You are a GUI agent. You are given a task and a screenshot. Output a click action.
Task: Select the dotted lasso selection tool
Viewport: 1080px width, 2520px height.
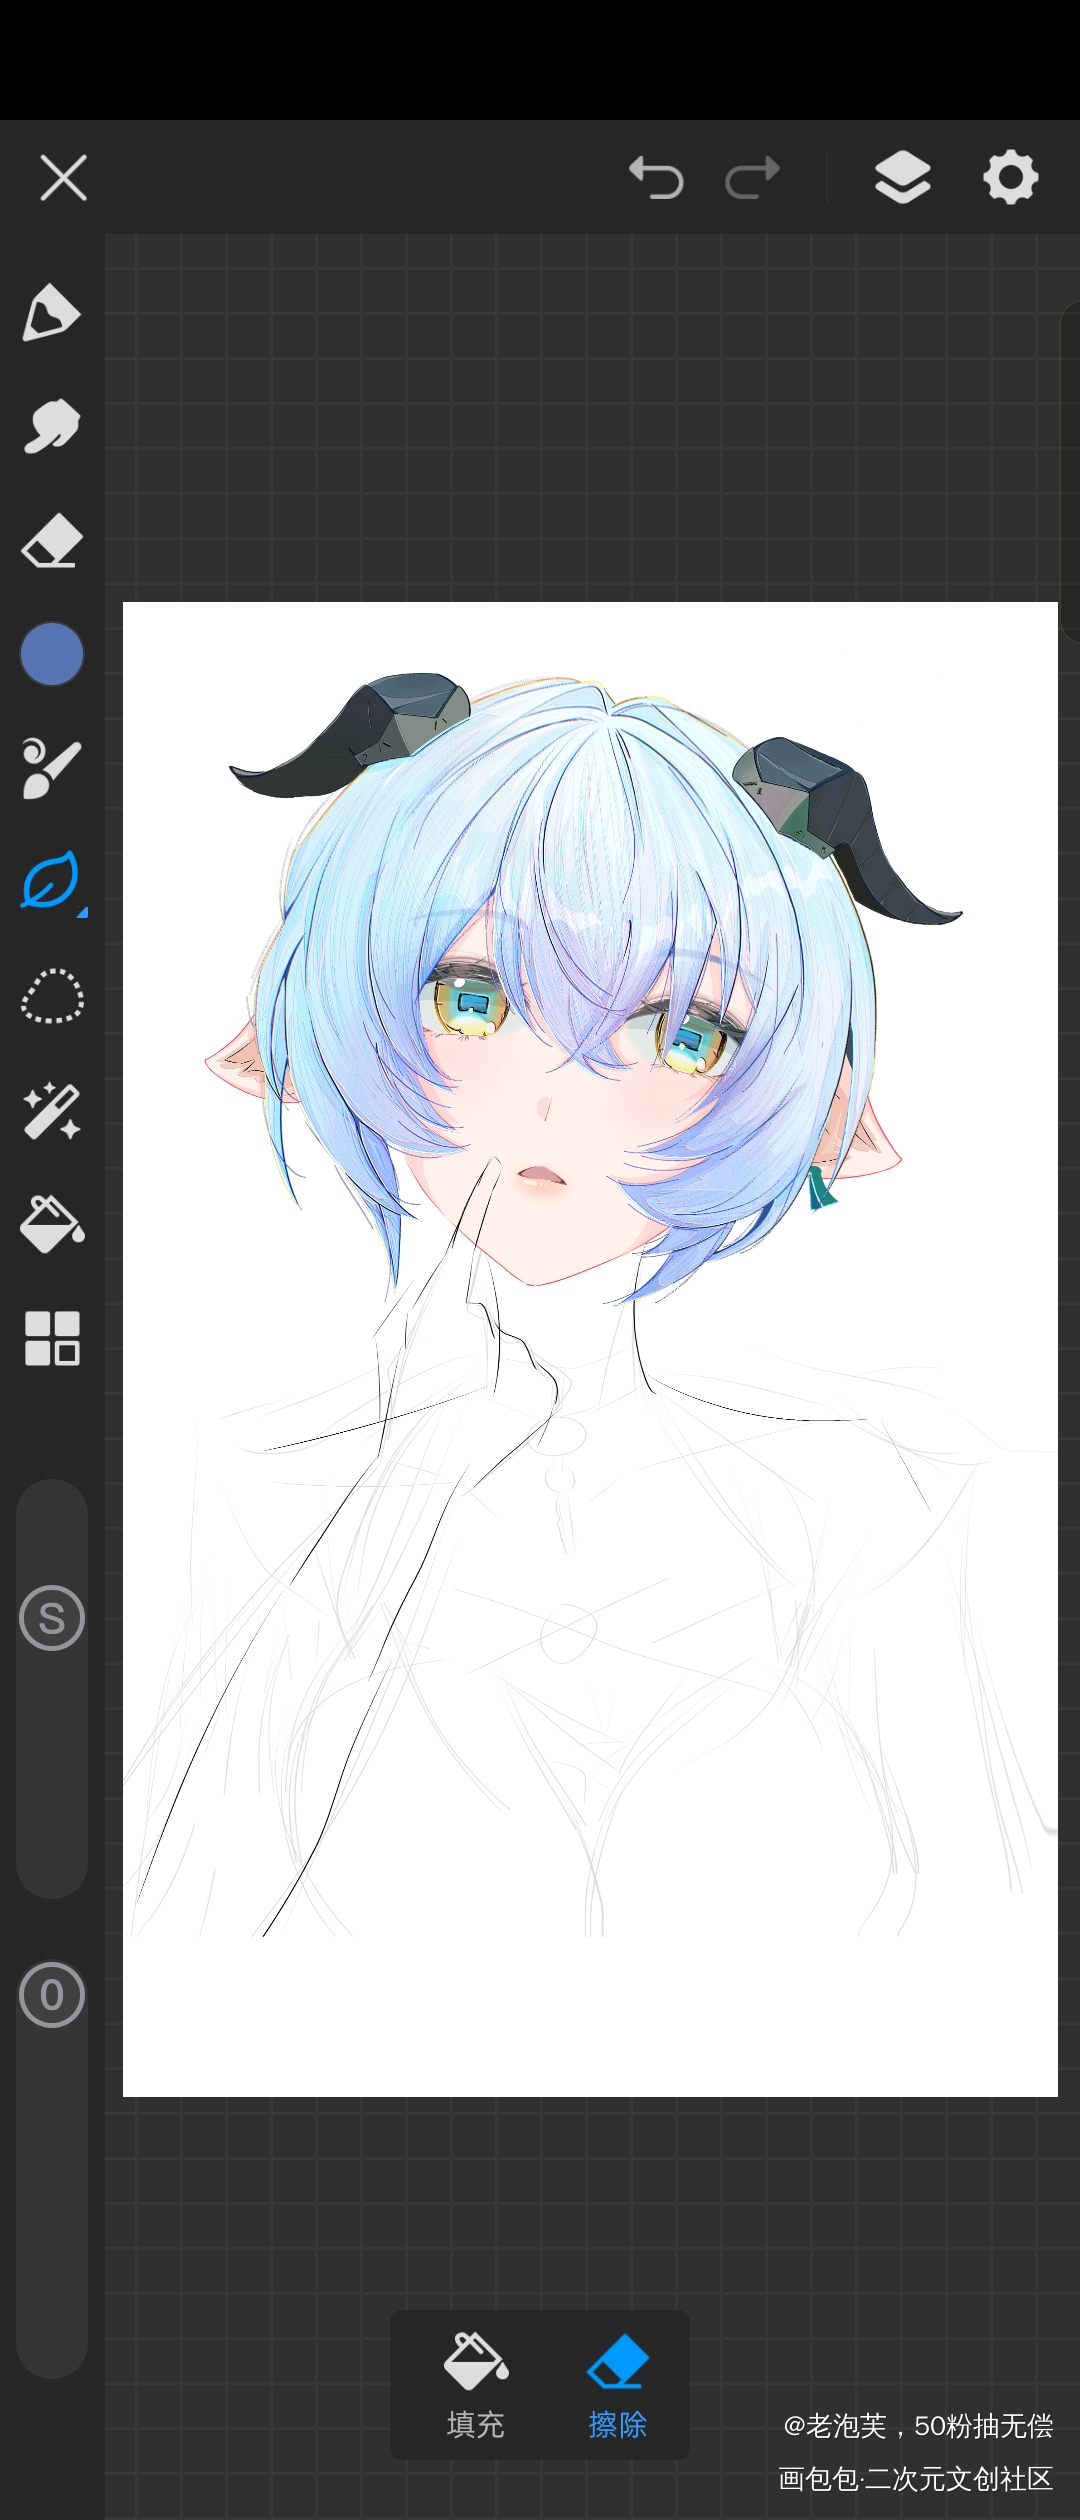(51, 997)
